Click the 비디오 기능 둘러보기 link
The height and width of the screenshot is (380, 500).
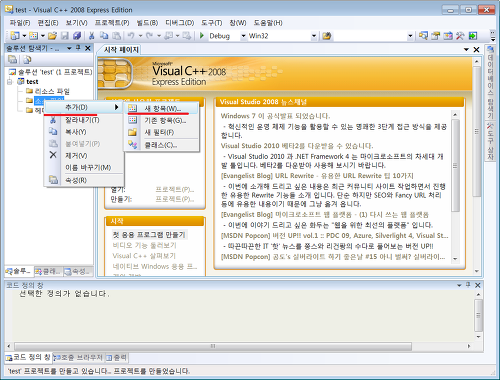144,245
